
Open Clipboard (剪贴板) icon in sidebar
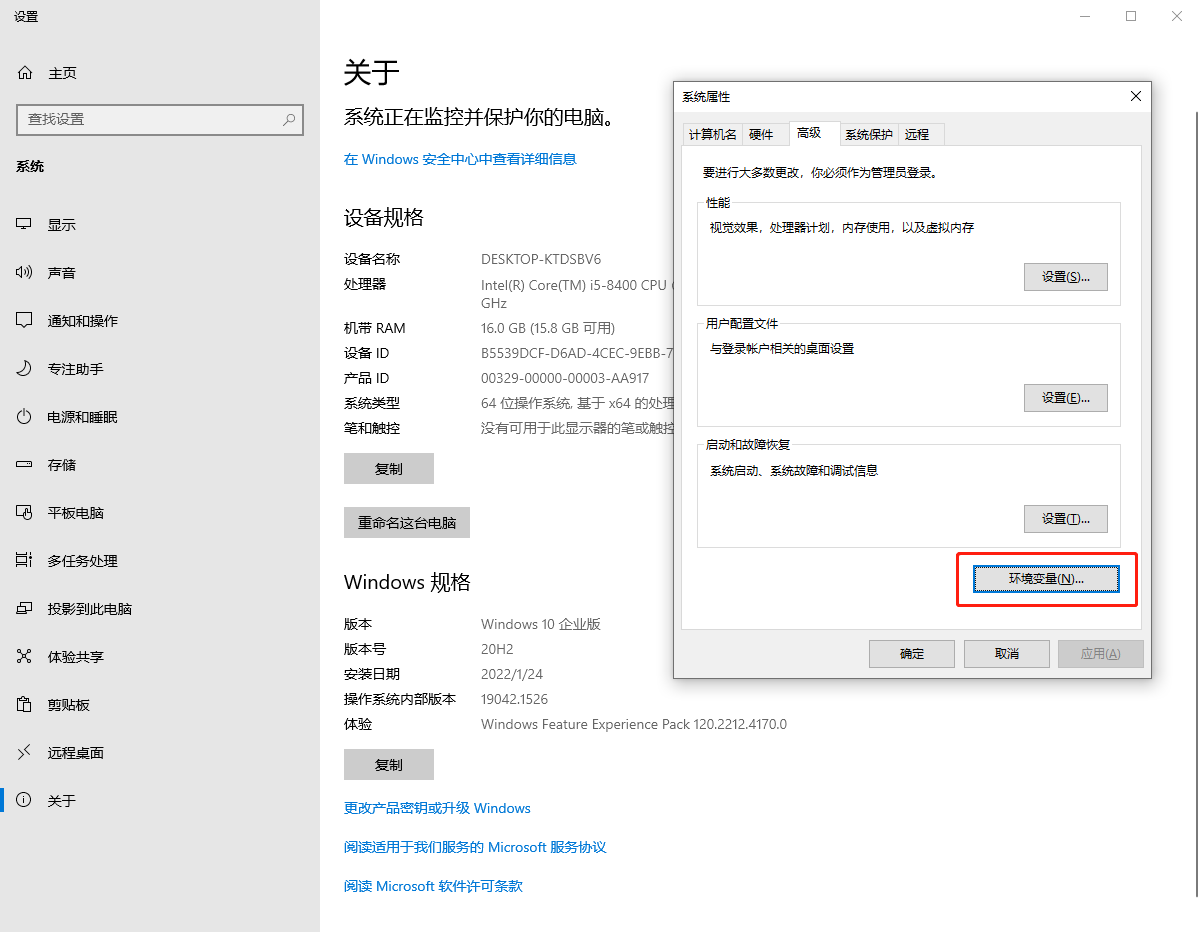click(x=25, y=705)
